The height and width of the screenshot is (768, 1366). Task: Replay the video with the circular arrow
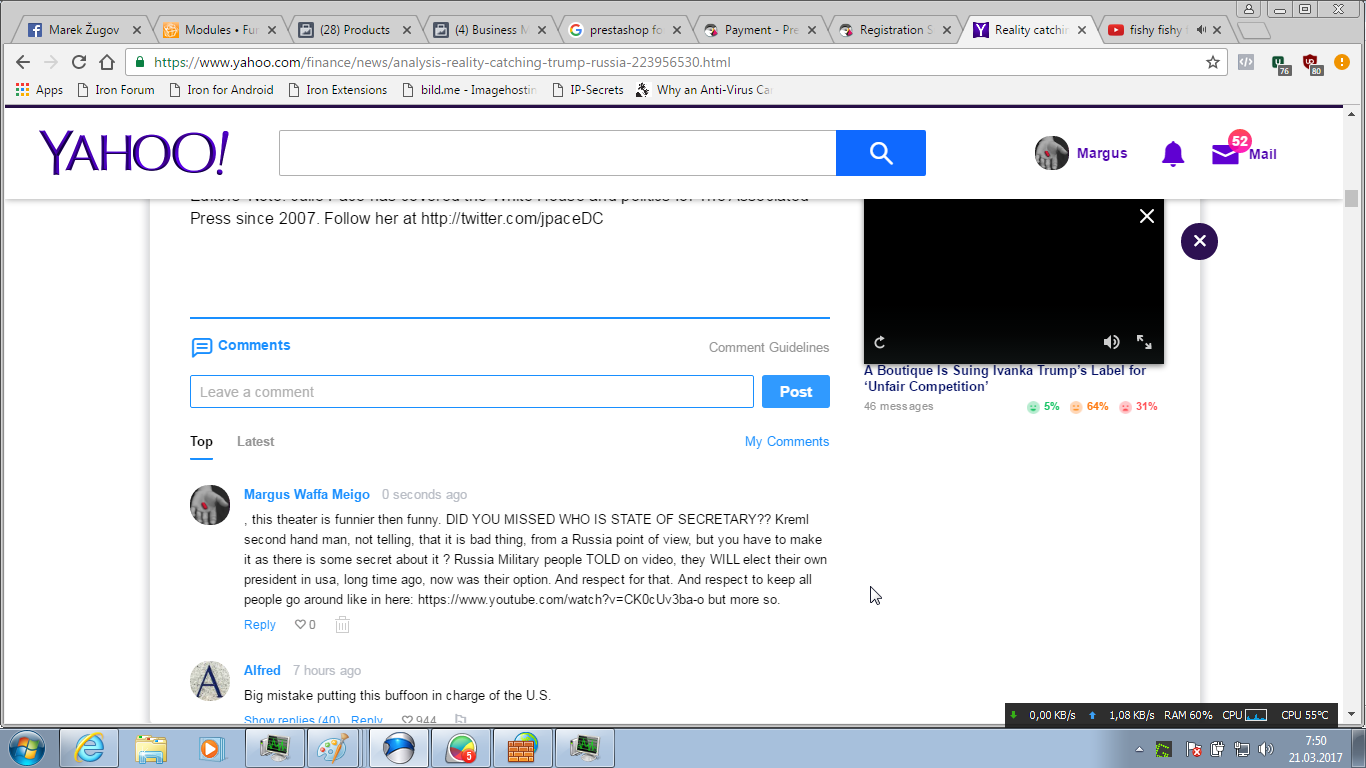[x=880, y=342]
